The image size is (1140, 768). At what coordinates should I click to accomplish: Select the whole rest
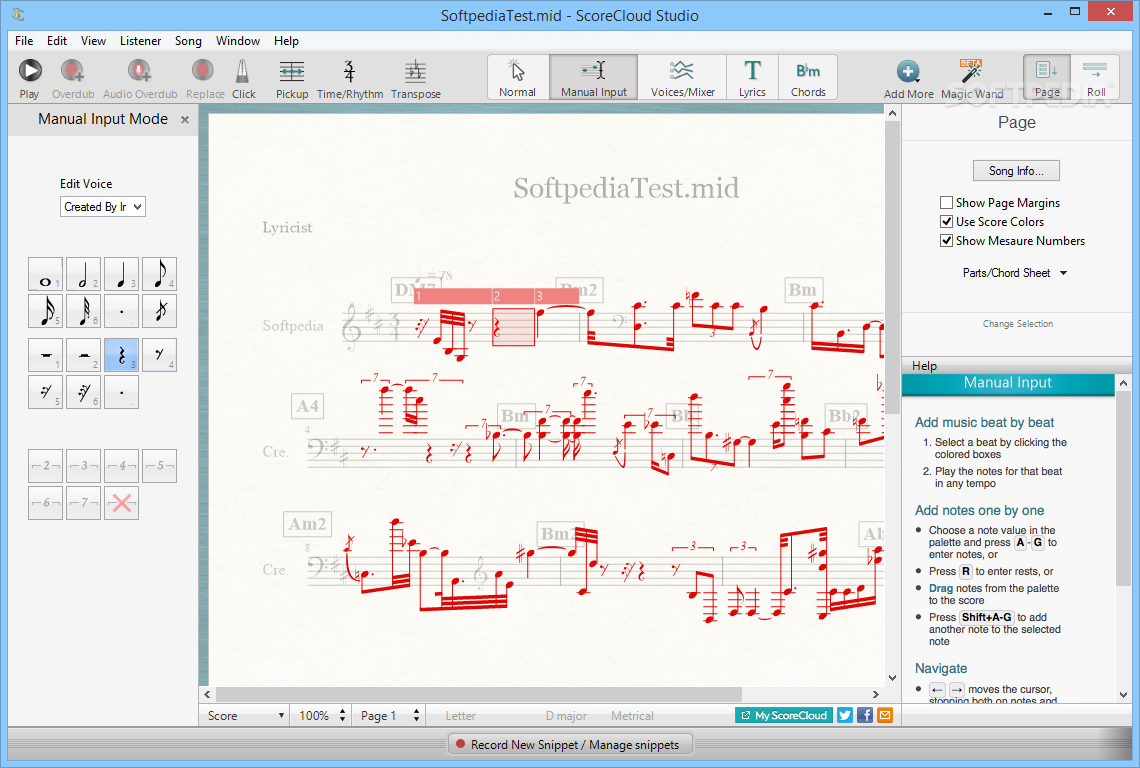pos(46,356)
